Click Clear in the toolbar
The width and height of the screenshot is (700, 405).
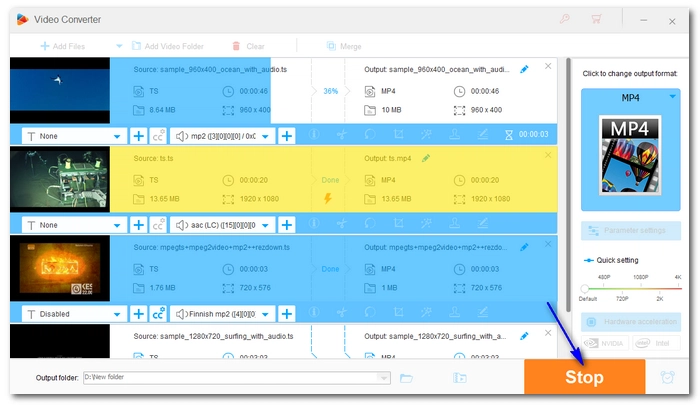[248, 46]
